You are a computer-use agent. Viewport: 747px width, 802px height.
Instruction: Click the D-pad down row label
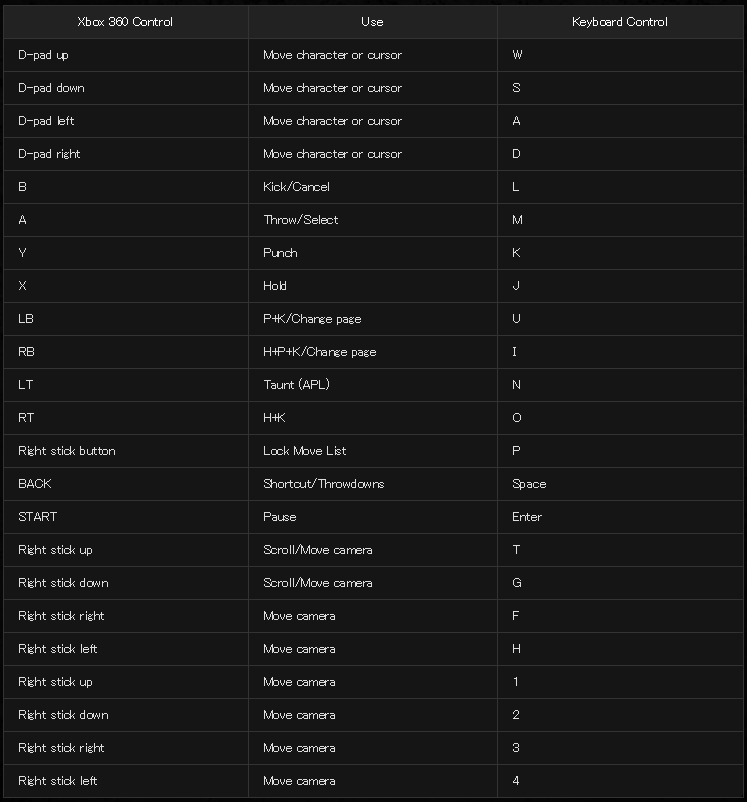tap(51, 88)
